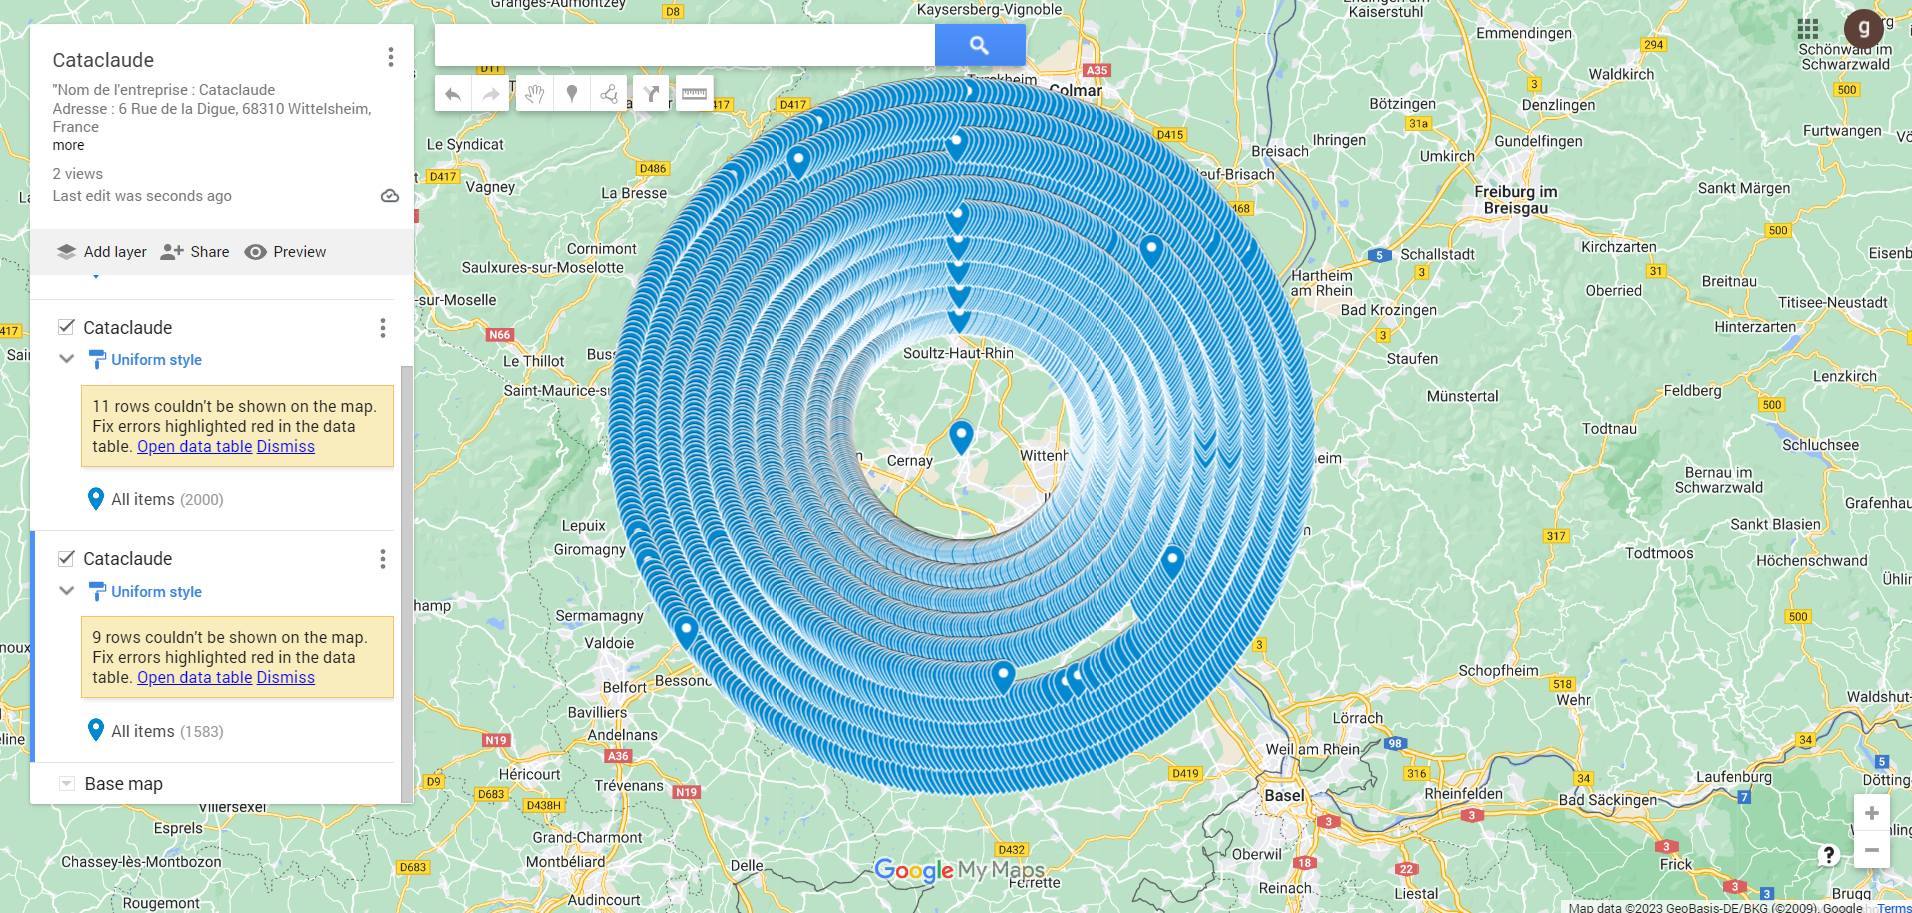Open options menu for second Cataclaude layer
This screenshot has width=1912, height=913.
(x=383, y=559)
